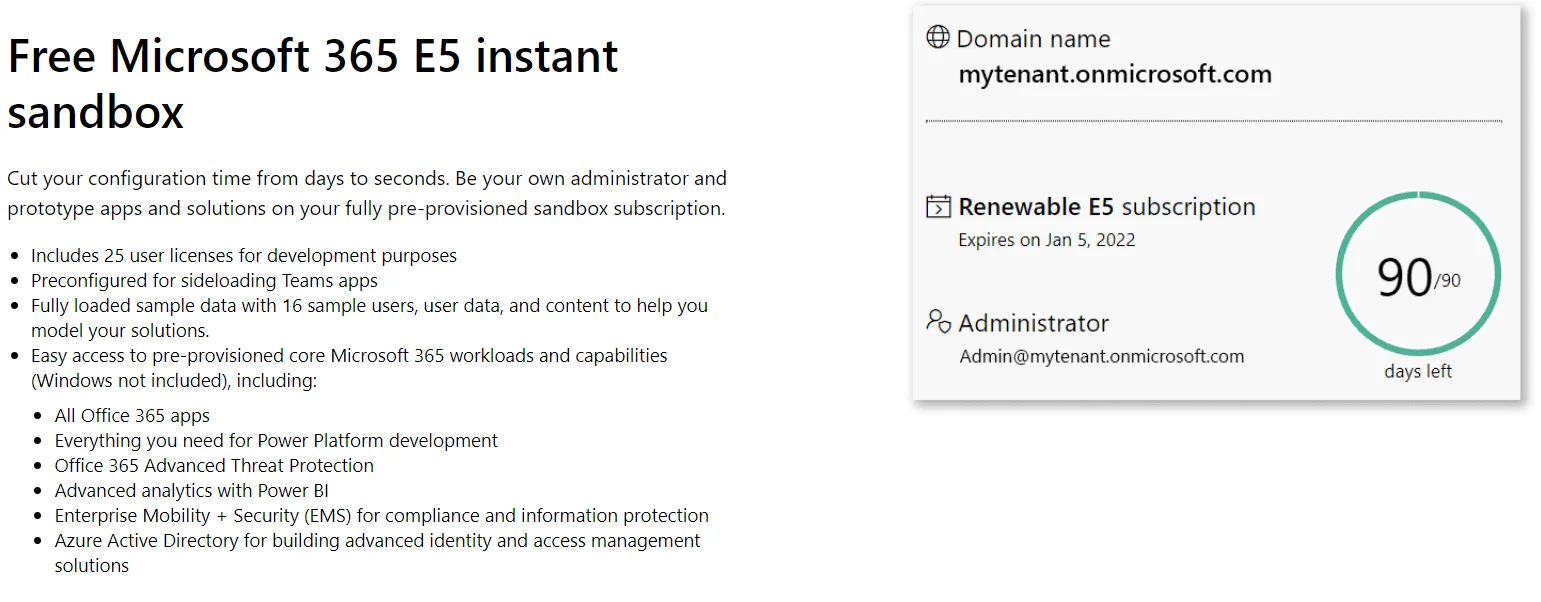Image resolution: width=1541 pixels, height=602 pixels.
Task: Click the Administrator label in the card
Action: [x=1033, y=323]
